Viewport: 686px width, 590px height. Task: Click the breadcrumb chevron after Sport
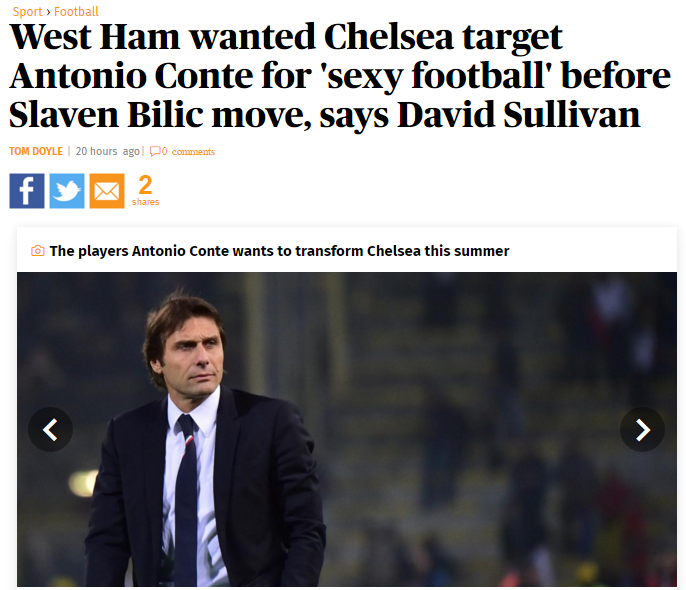(48, 12)
